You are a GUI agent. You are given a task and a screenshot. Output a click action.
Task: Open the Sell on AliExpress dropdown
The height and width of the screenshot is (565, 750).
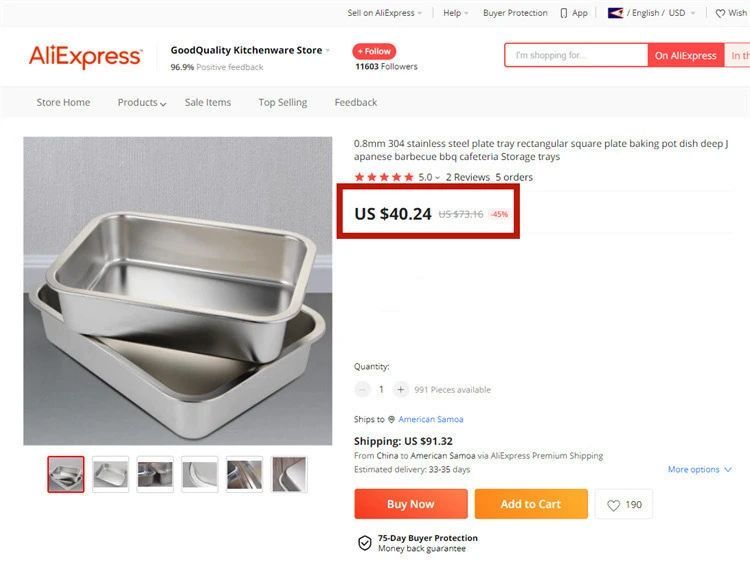coord(384,13)
